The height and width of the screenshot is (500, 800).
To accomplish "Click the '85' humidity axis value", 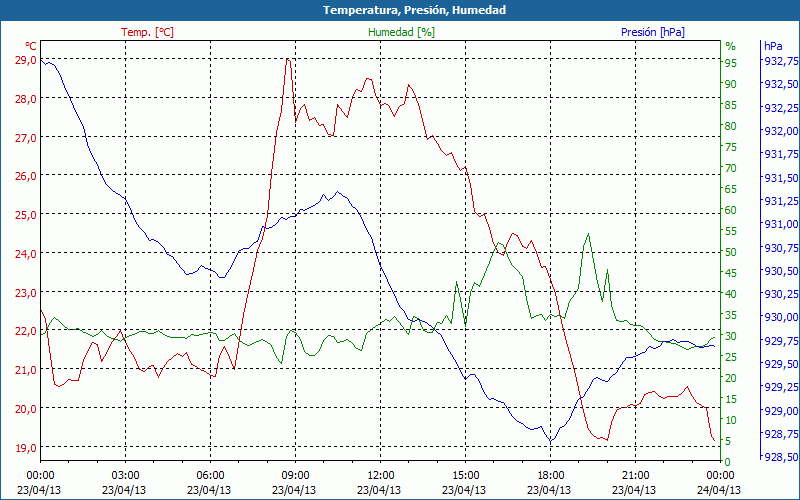I will click(x=731, y=105).
